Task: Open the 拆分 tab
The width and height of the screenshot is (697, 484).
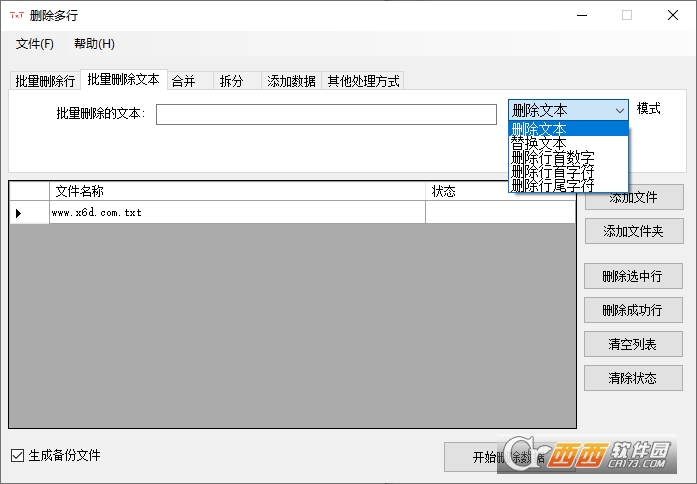Action: click(231, 81)
